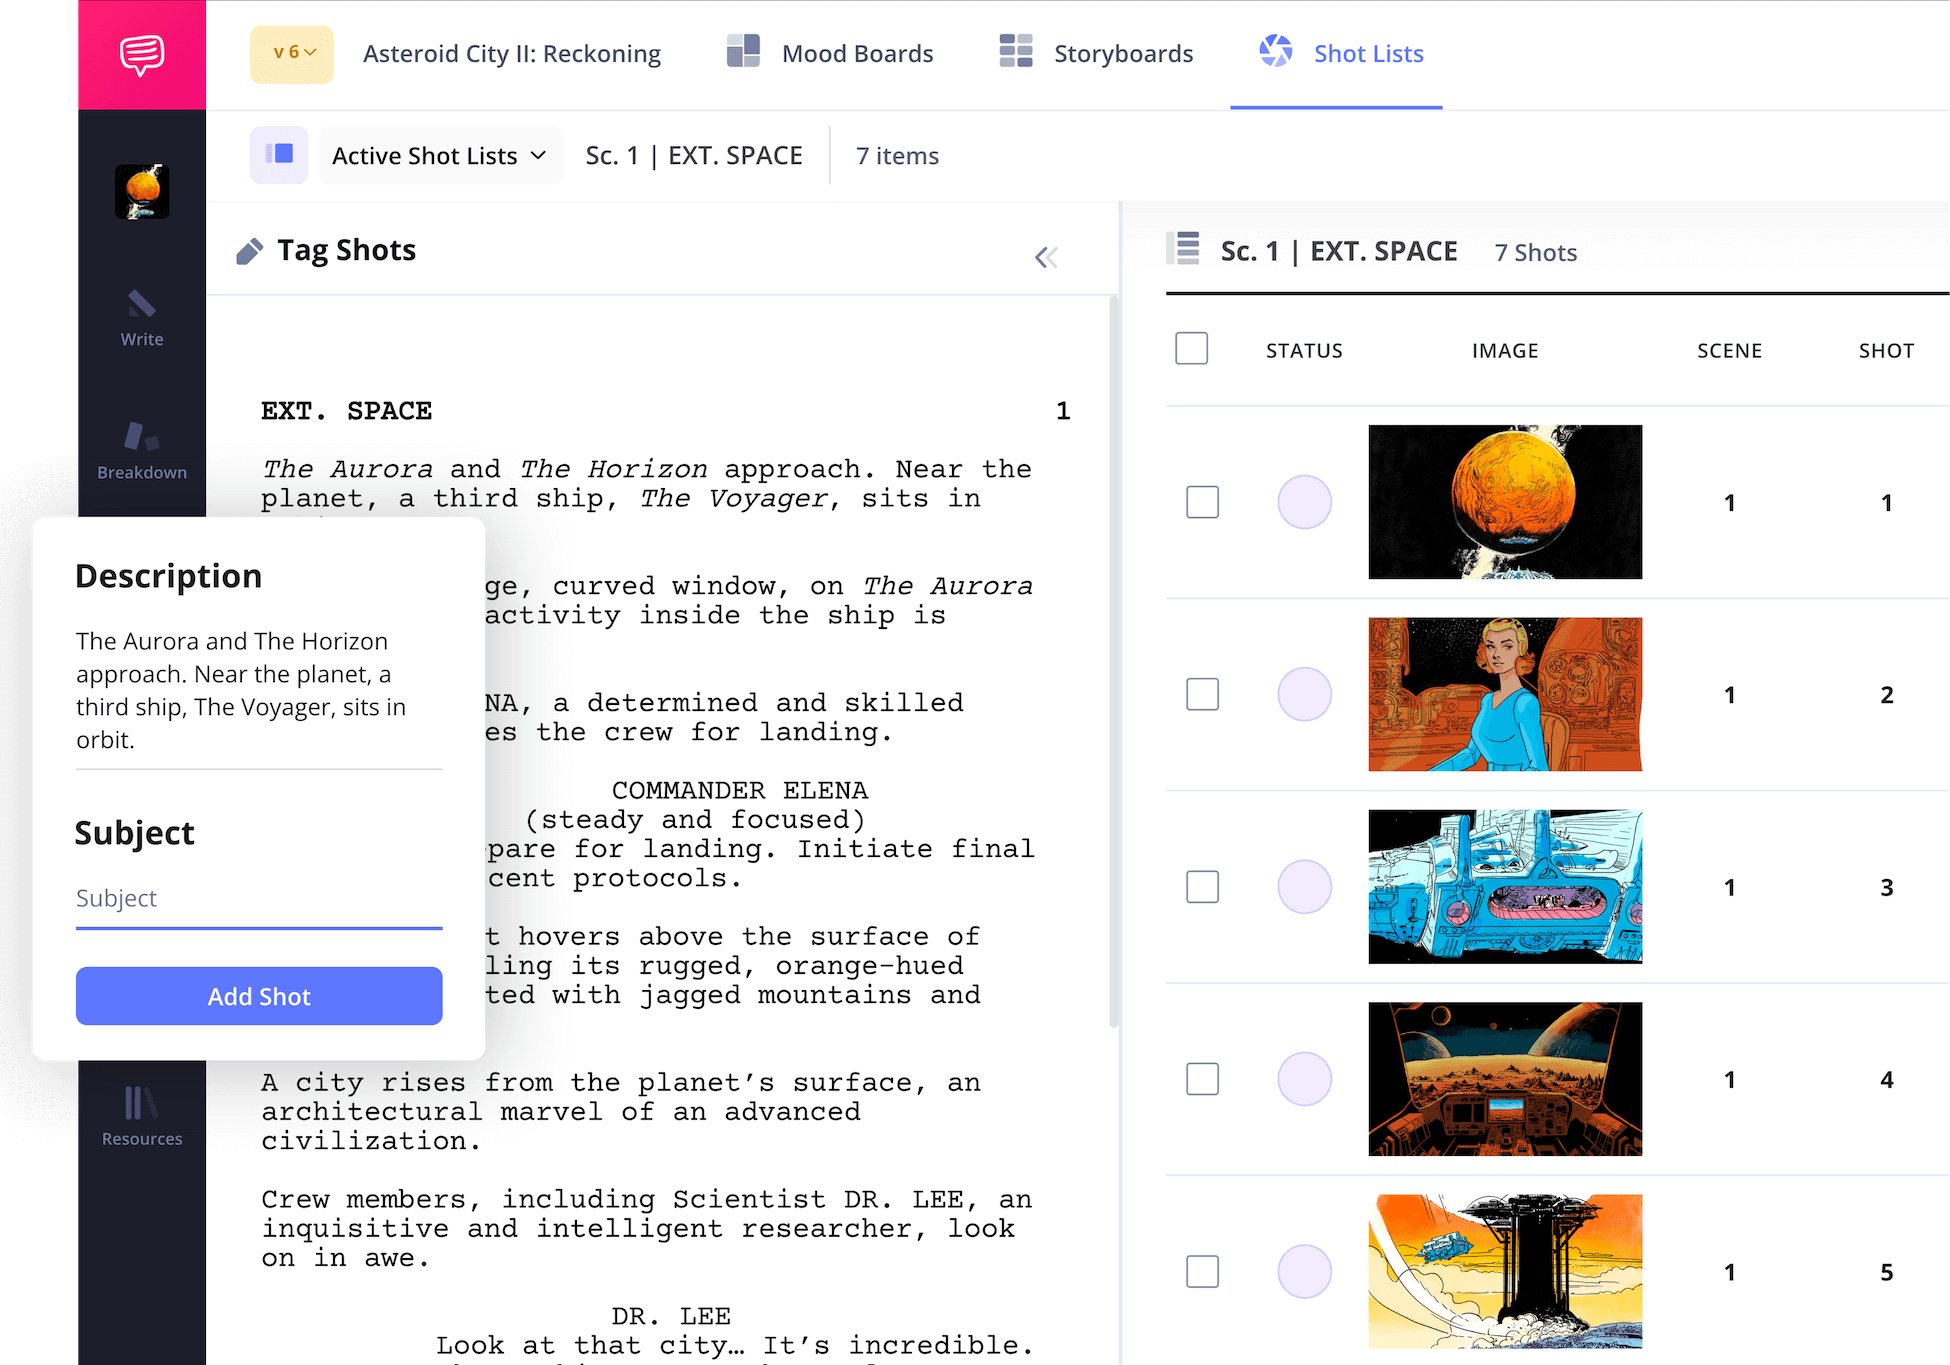Open the cockpit view image of shot 4
This screenshot has height=1365, width=1950.
tap(1505, 1079)
